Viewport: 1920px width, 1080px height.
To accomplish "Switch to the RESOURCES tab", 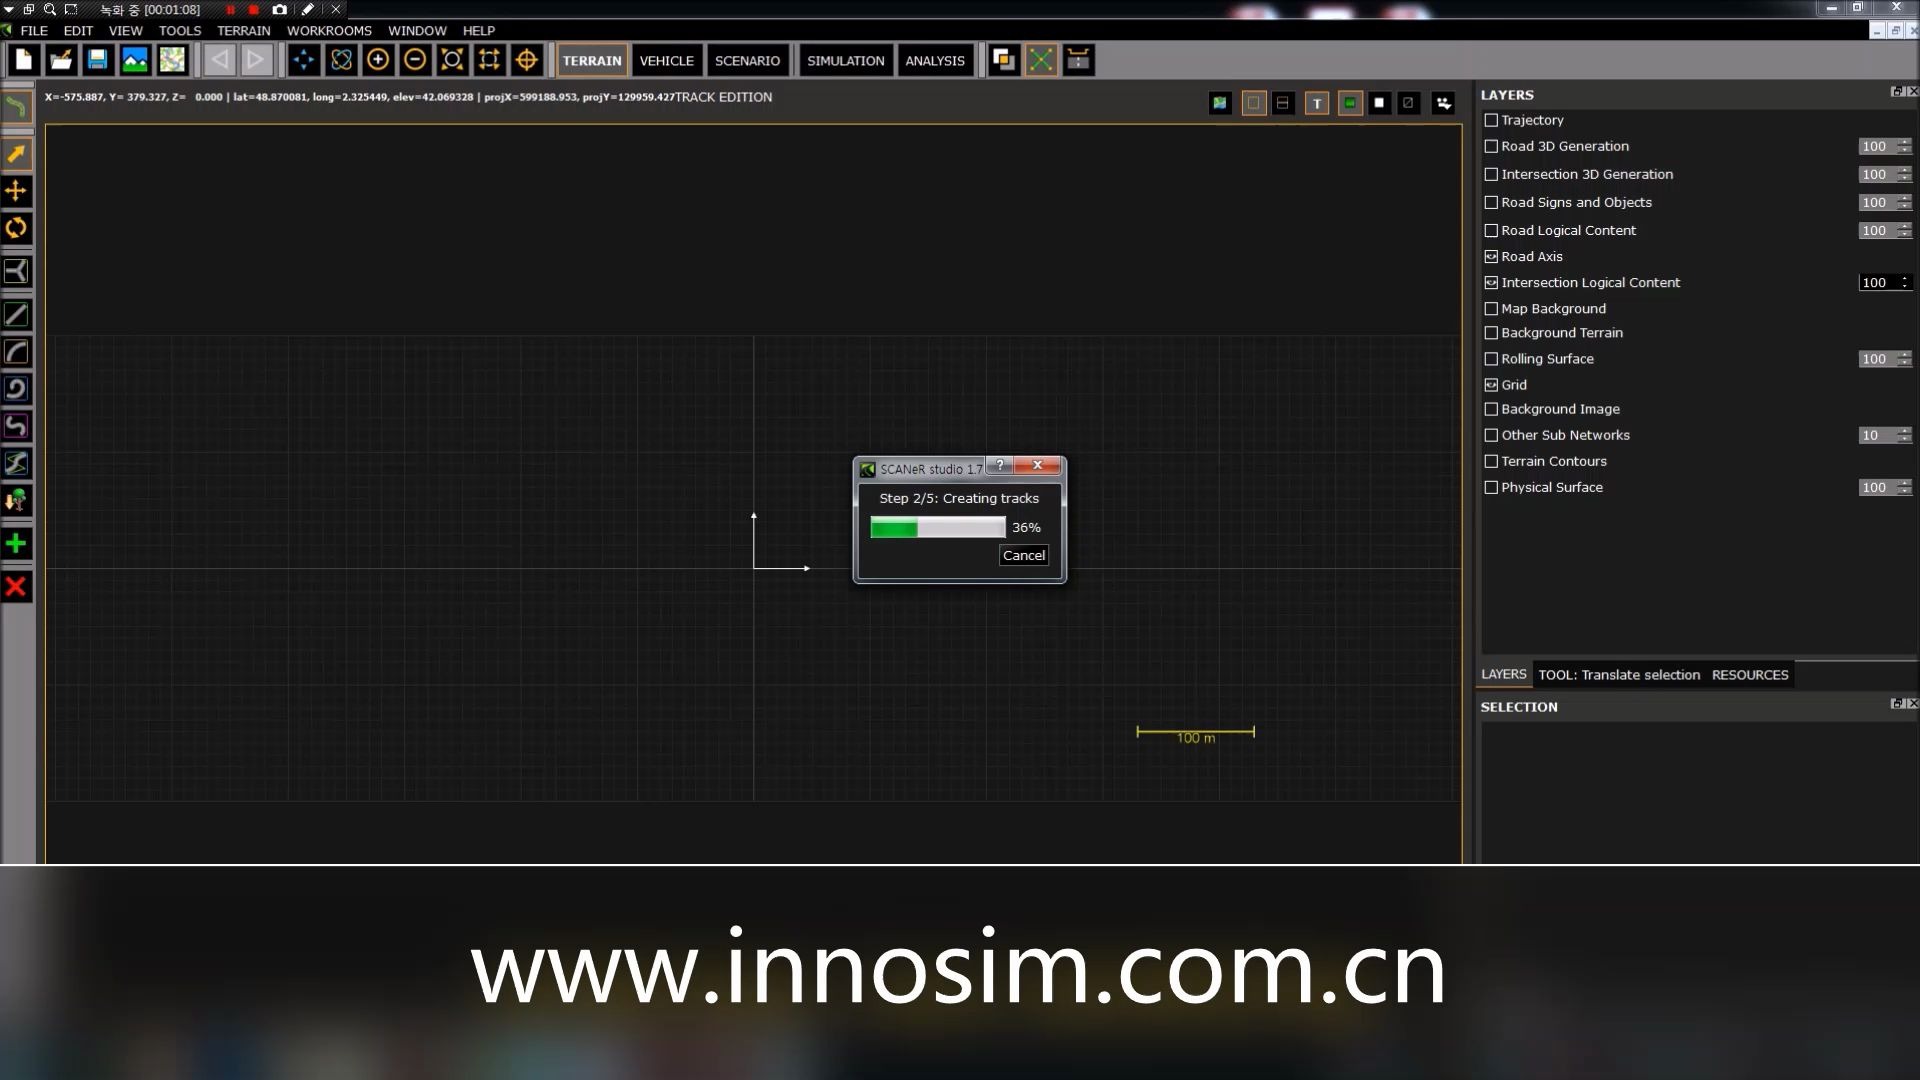I will (x=1749, y=675).
